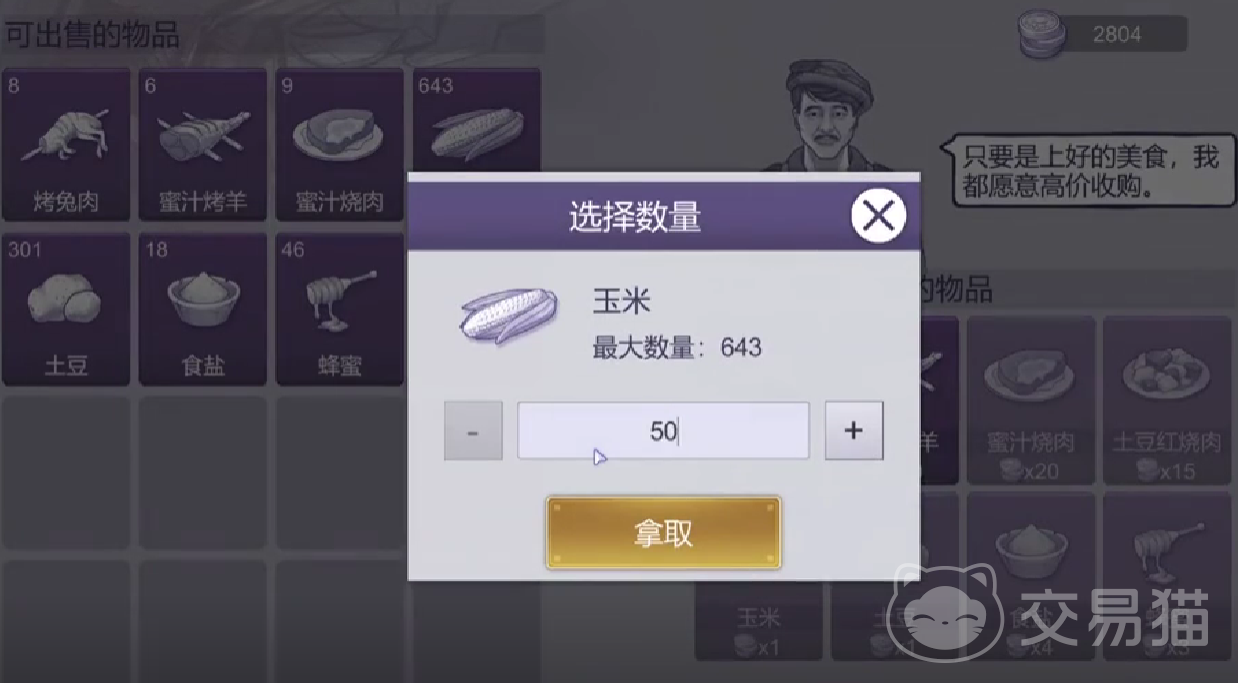Confirm with the 拿取 button
Viewport: 1238px width, 683px height.
coord(663,533)
